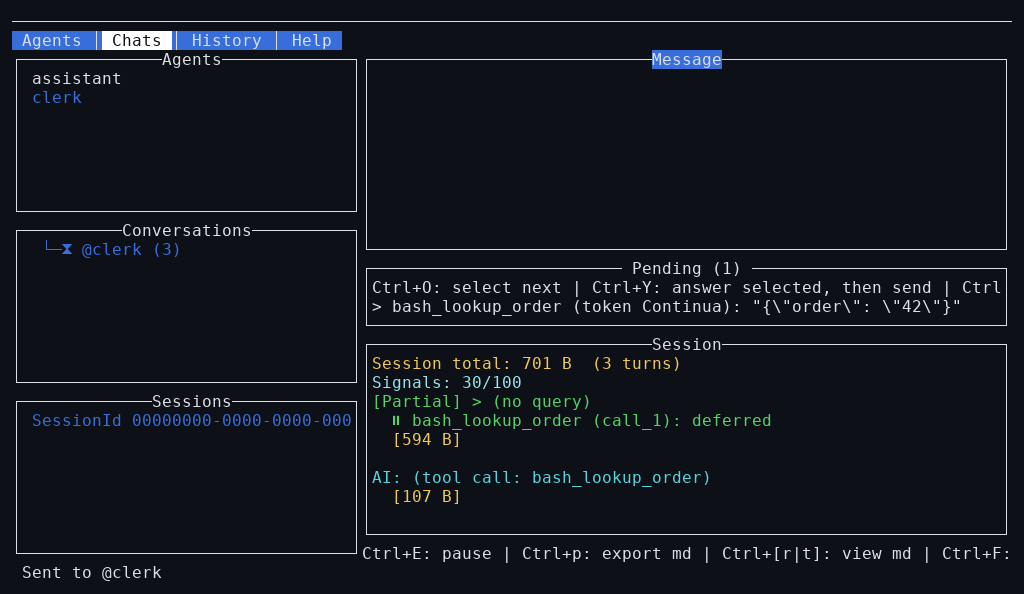
Task: Click the [Partial] > (no query) line
Action: point(481,401)
